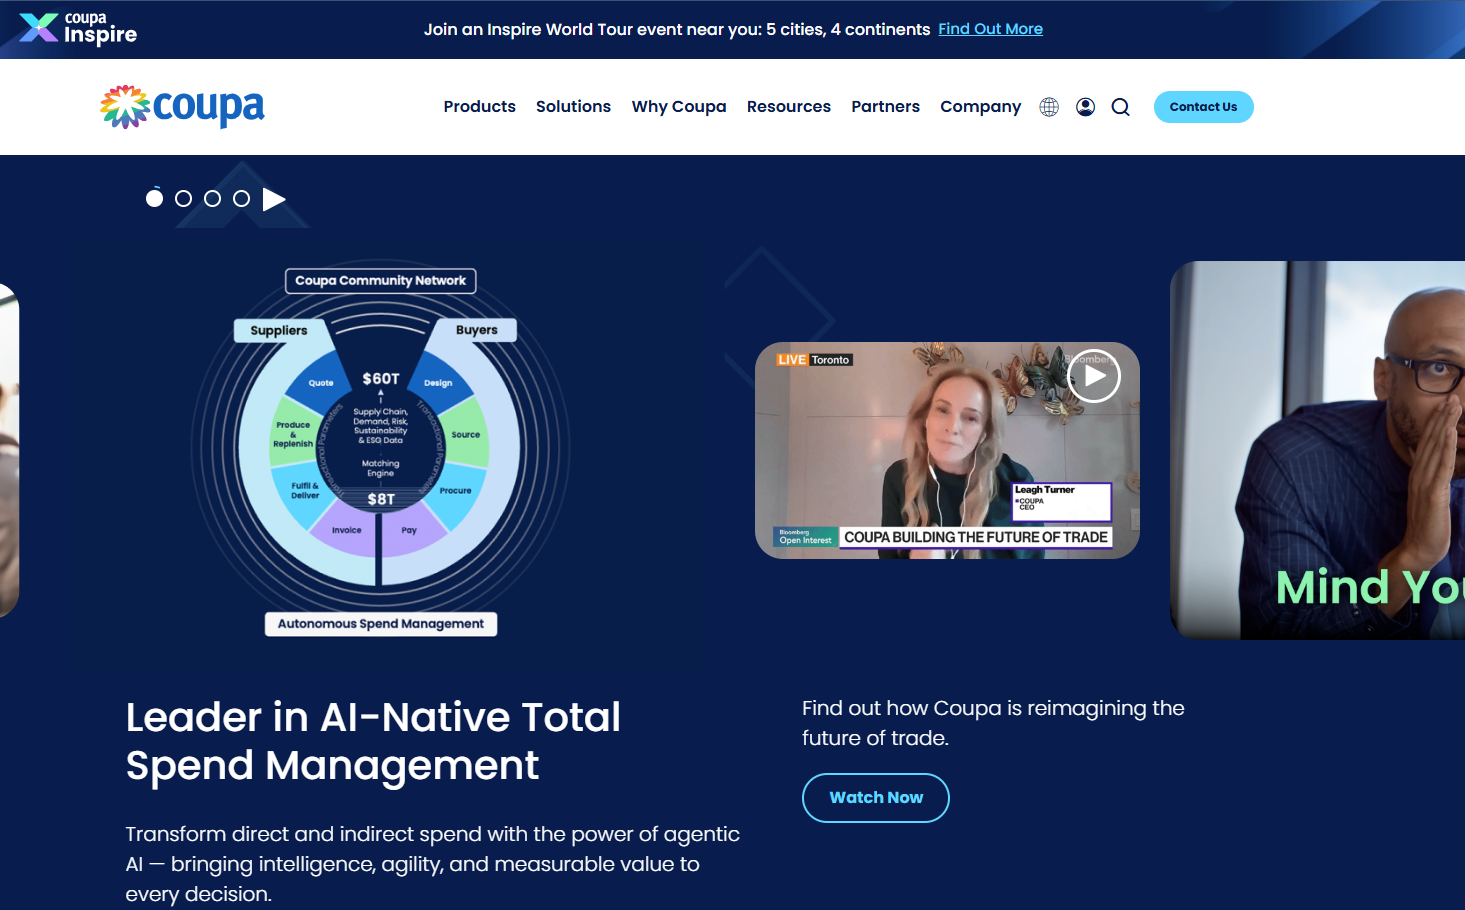This screenshot has height=910, width=1465.
Task: Click the Buyers label in the diagram
Action: click(x=476, y=330)
